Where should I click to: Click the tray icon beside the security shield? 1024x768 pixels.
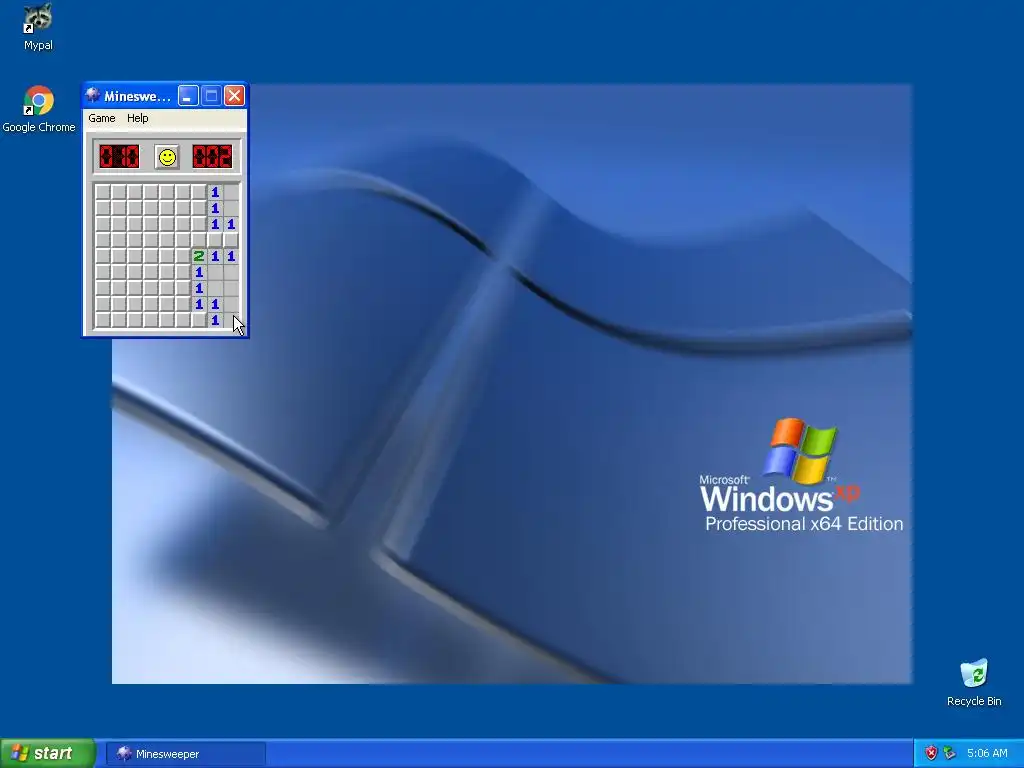[950, 753]
